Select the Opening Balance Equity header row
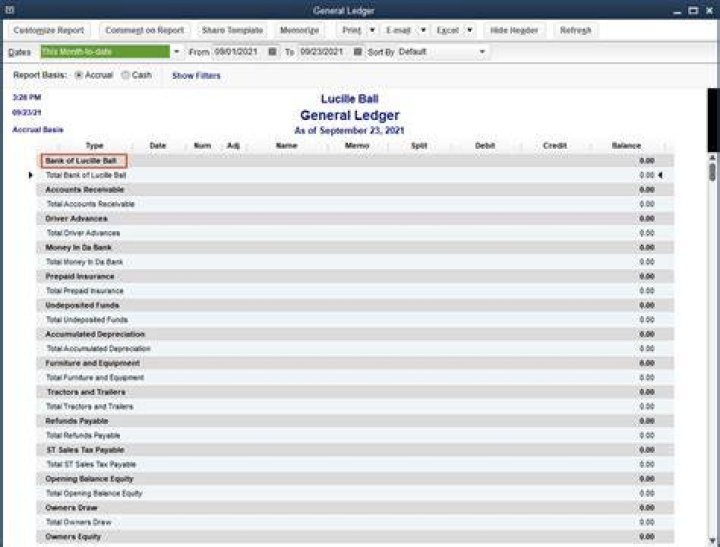720x547 pixels. click(x=355, y=479)
